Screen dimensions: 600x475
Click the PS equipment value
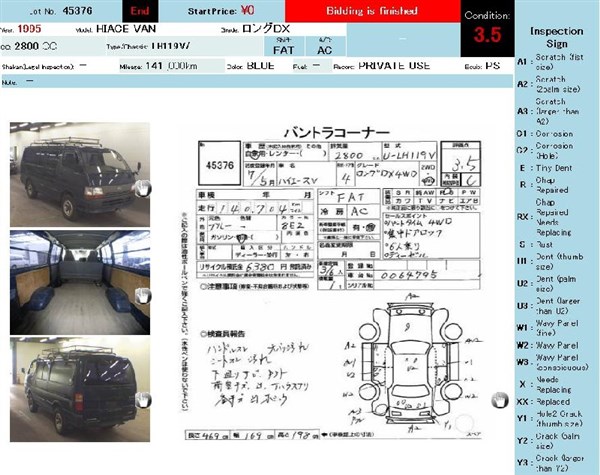click(493, 66)
